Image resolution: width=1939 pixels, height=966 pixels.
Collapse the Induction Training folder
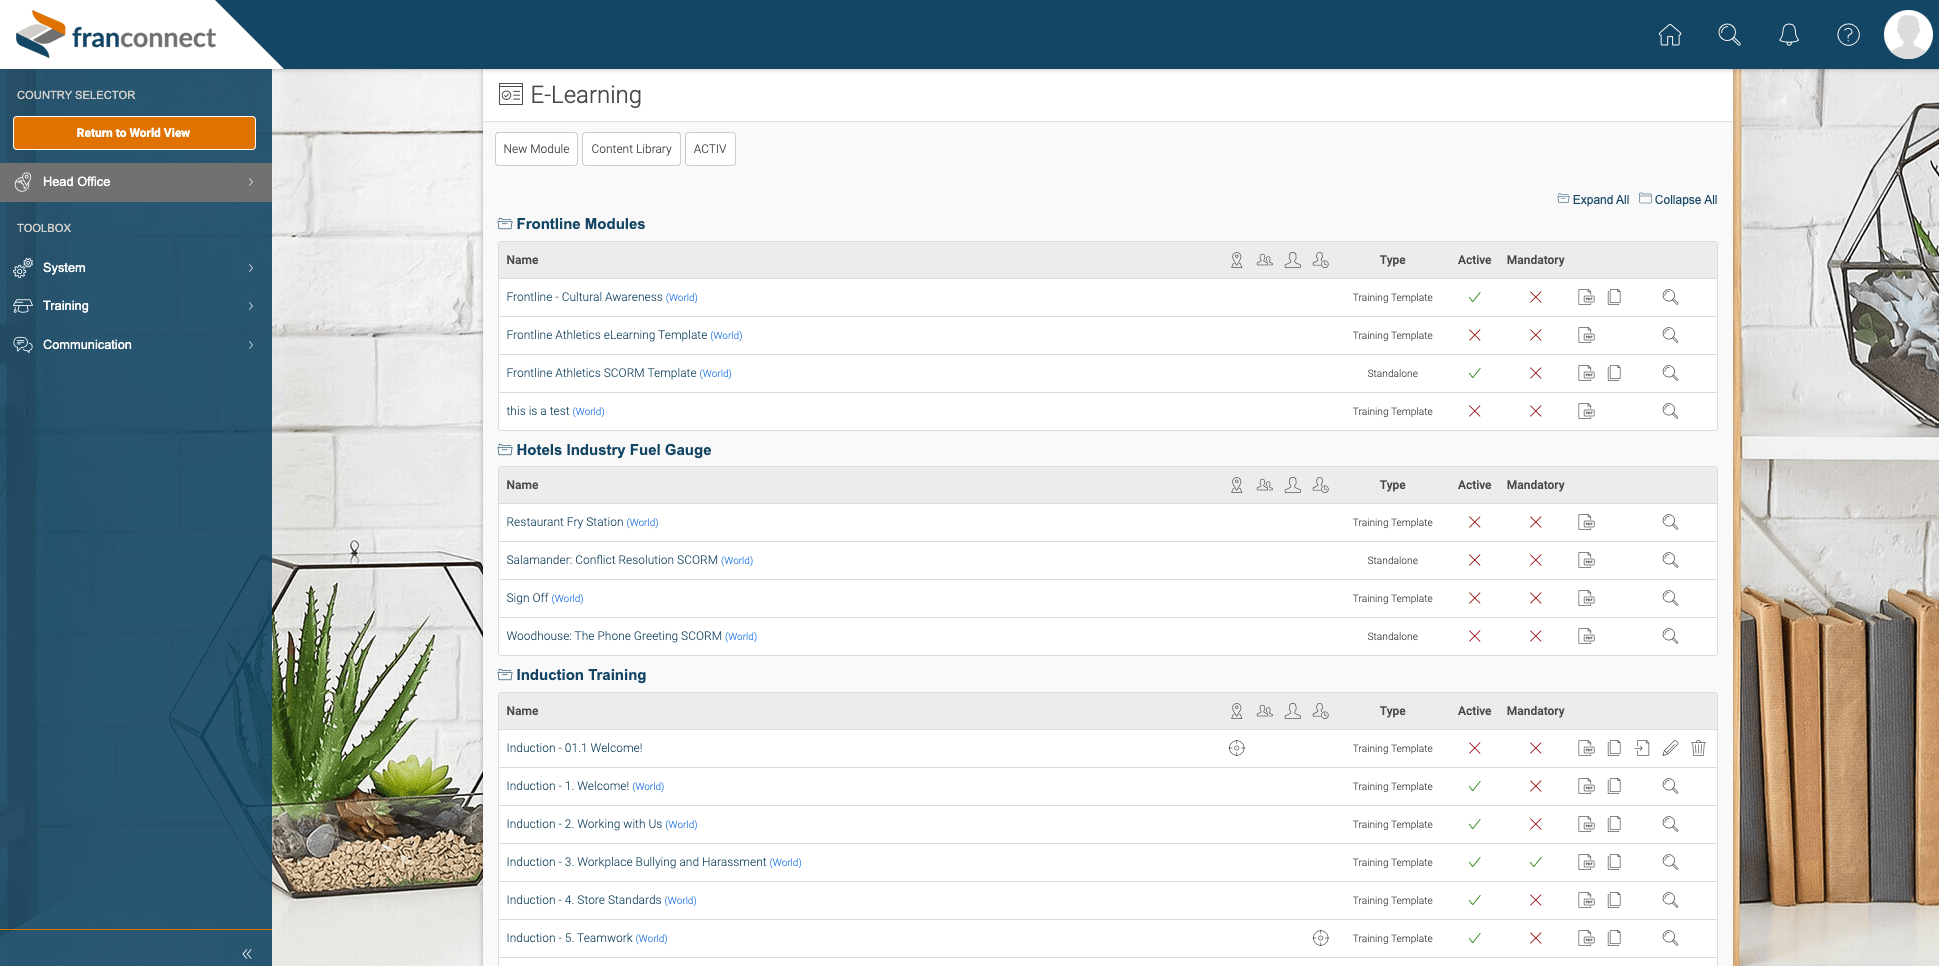click(x=505, y=675)
